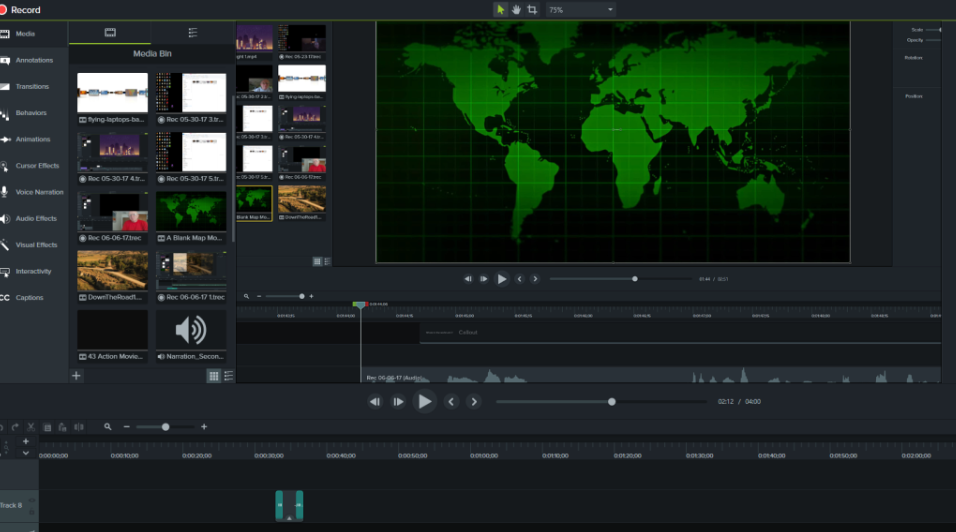Image resolution: width=956 pixels, height=532 pixels.
Task: Click the playhead marker in nested timeline
Action: [x=360, y=304]
